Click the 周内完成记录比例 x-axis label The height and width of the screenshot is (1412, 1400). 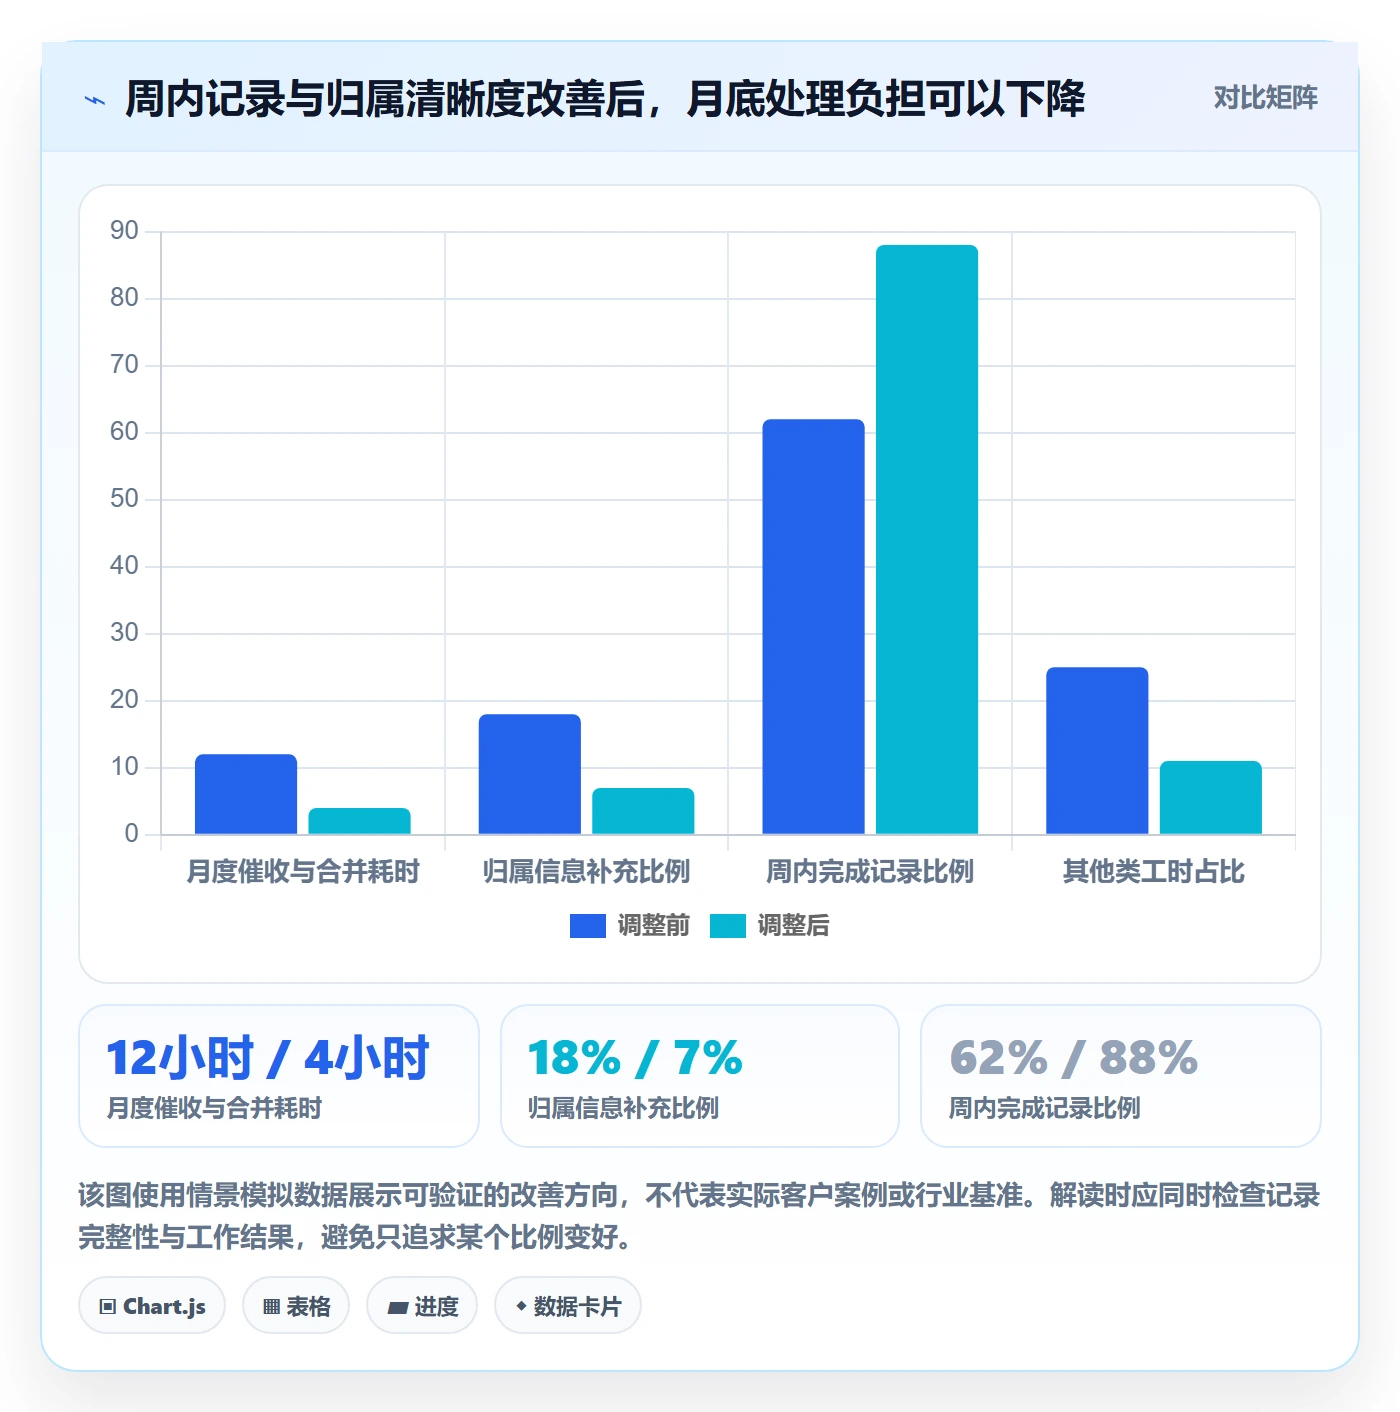pyautogui.click(x=870, y=872)
